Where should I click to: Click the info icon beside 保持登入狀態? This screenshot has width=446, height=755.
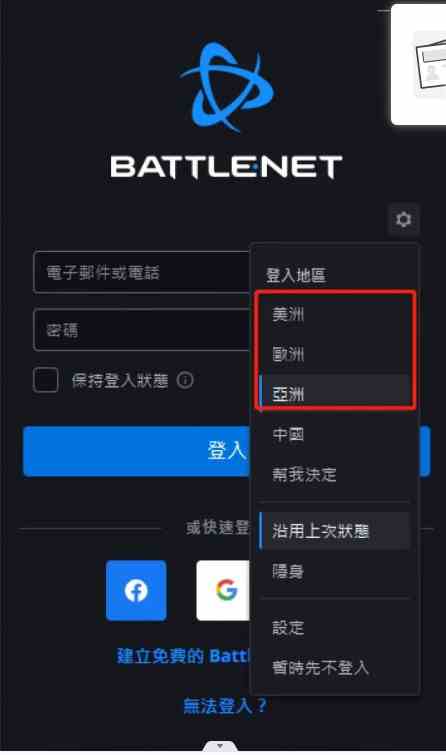185,380
